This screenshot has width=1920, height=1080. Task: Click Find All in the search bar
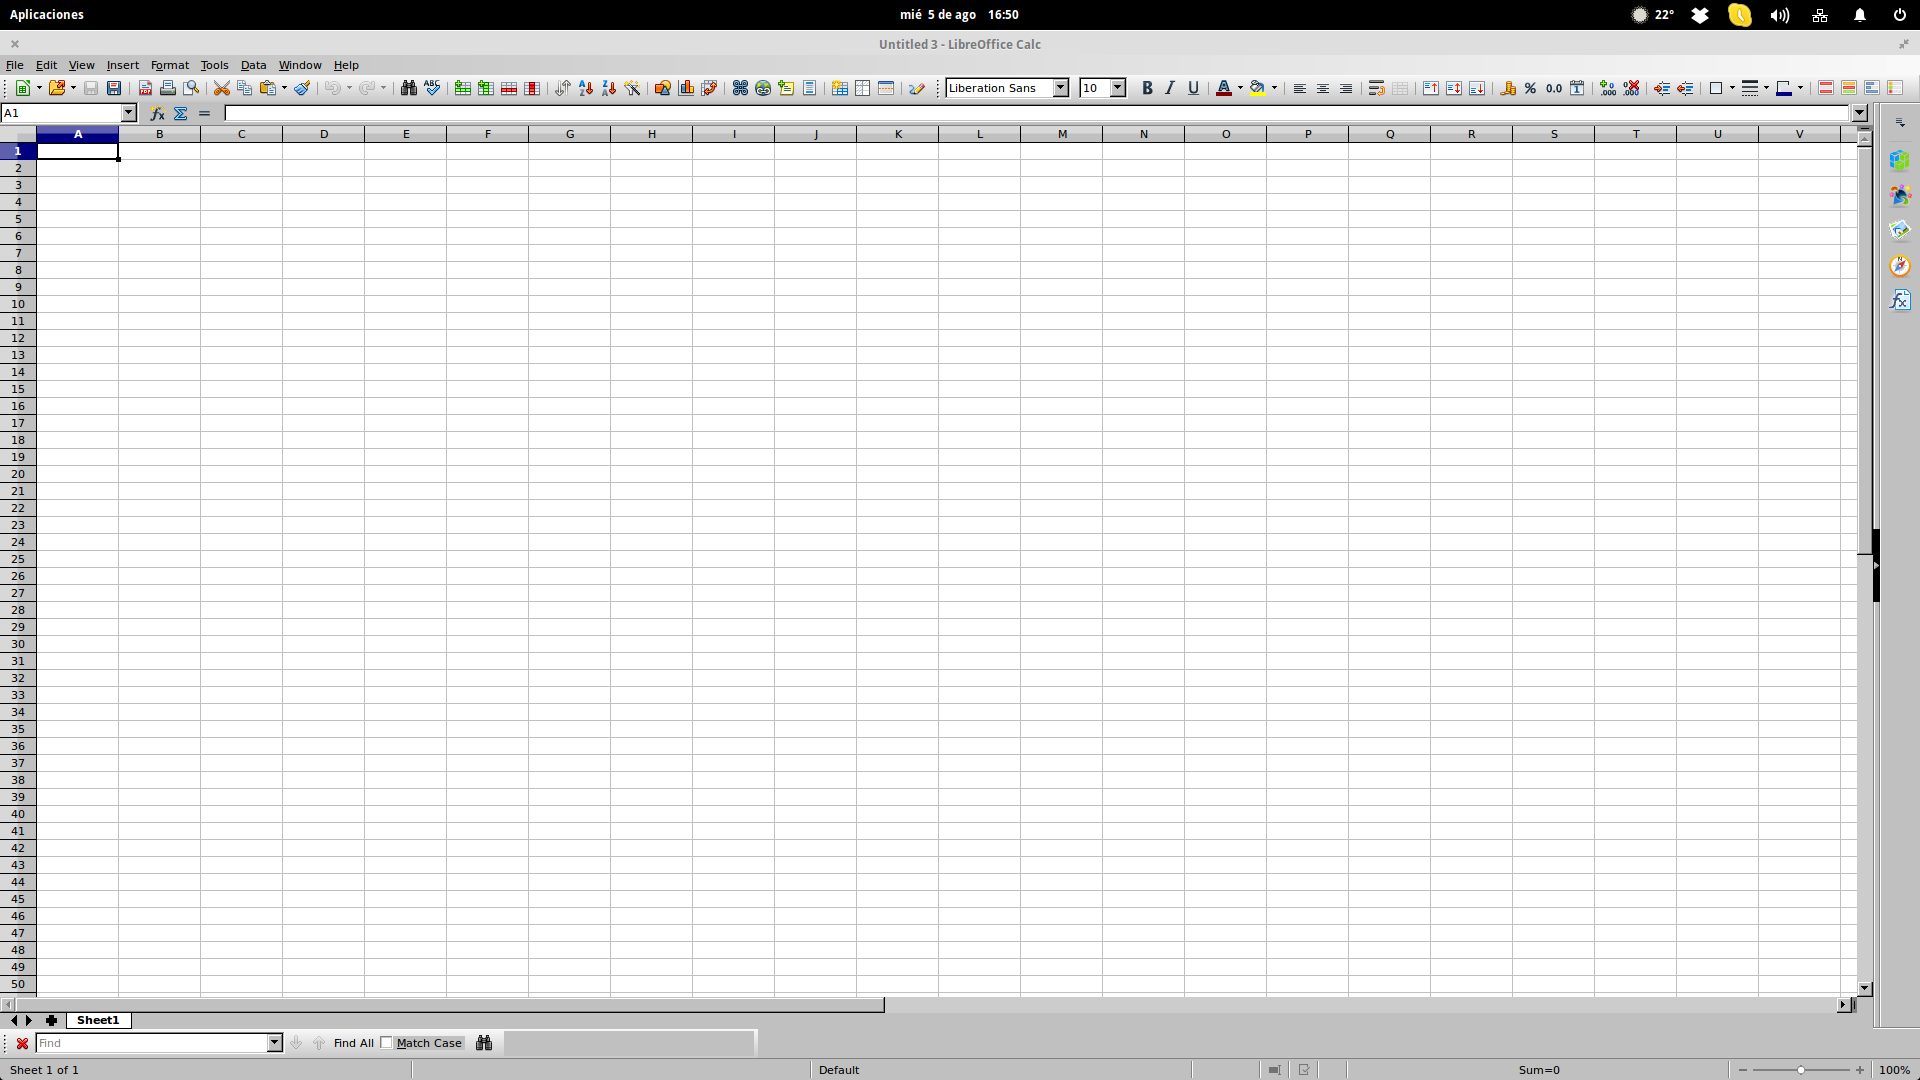pos(352,1043)
